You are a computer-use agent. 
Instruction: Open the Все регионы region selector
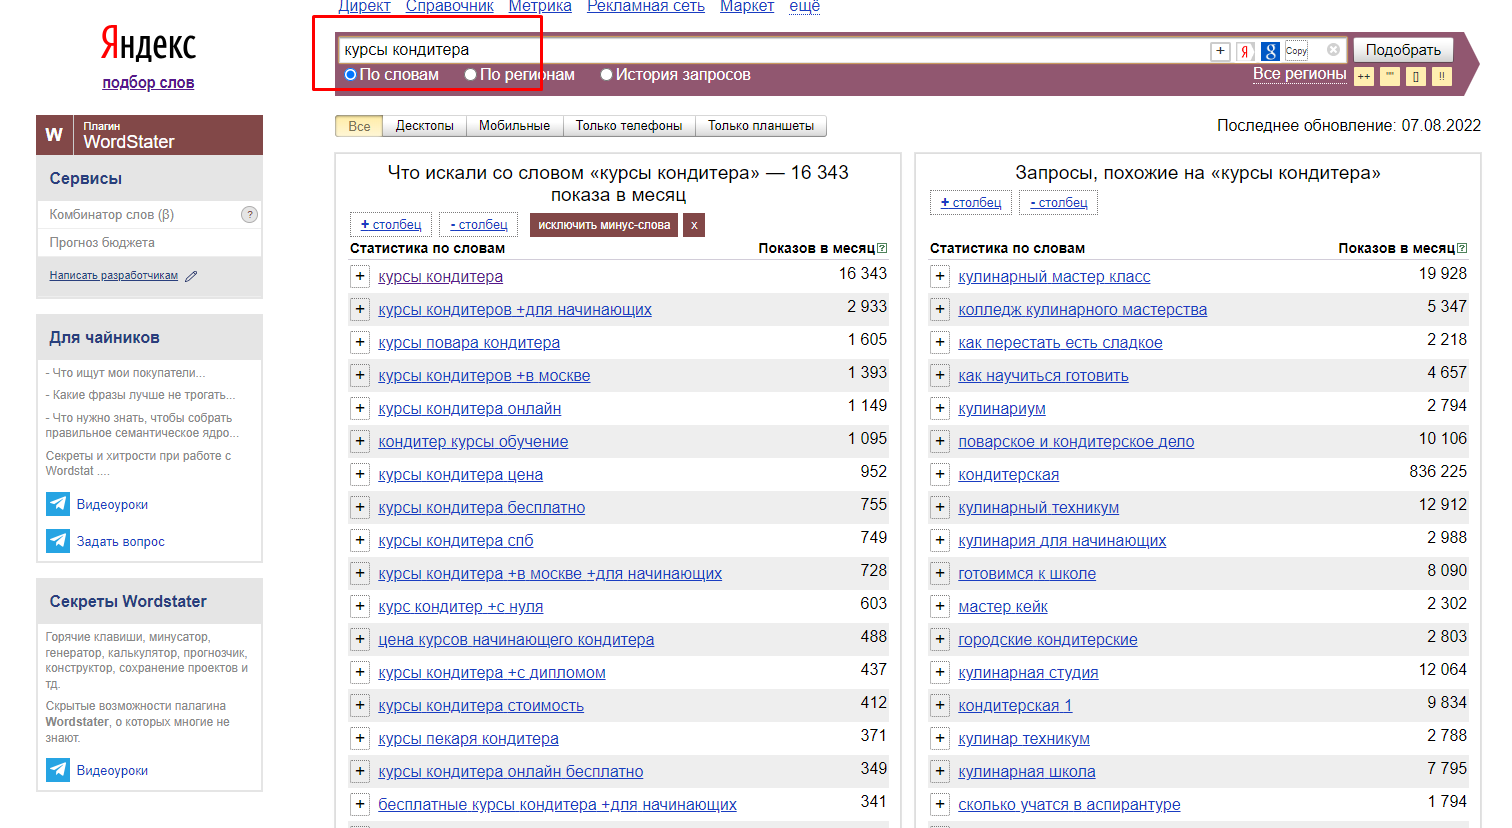click(1299, 74)
